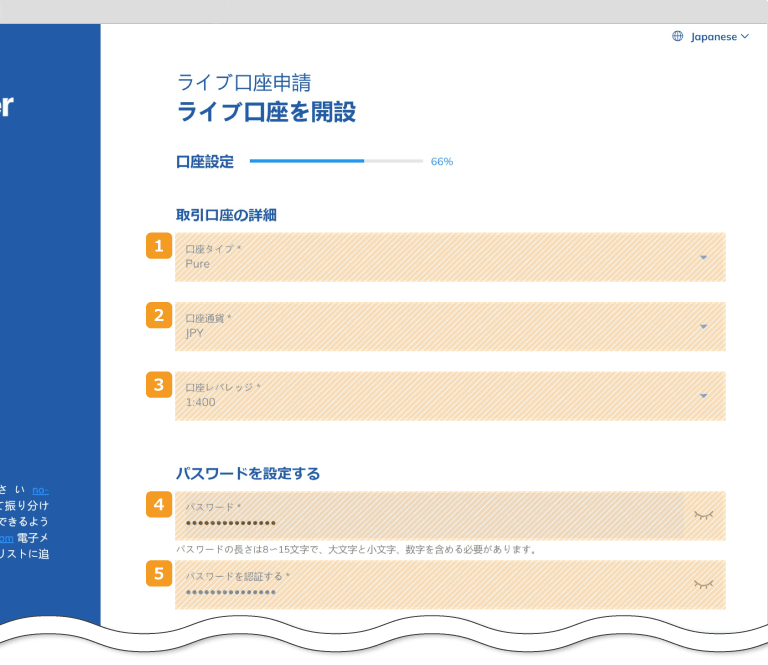Screen dimensions: 768x665
Task: Click the 口座設定 progress bar
Action: pyautogui.click(x=336, y=161)
